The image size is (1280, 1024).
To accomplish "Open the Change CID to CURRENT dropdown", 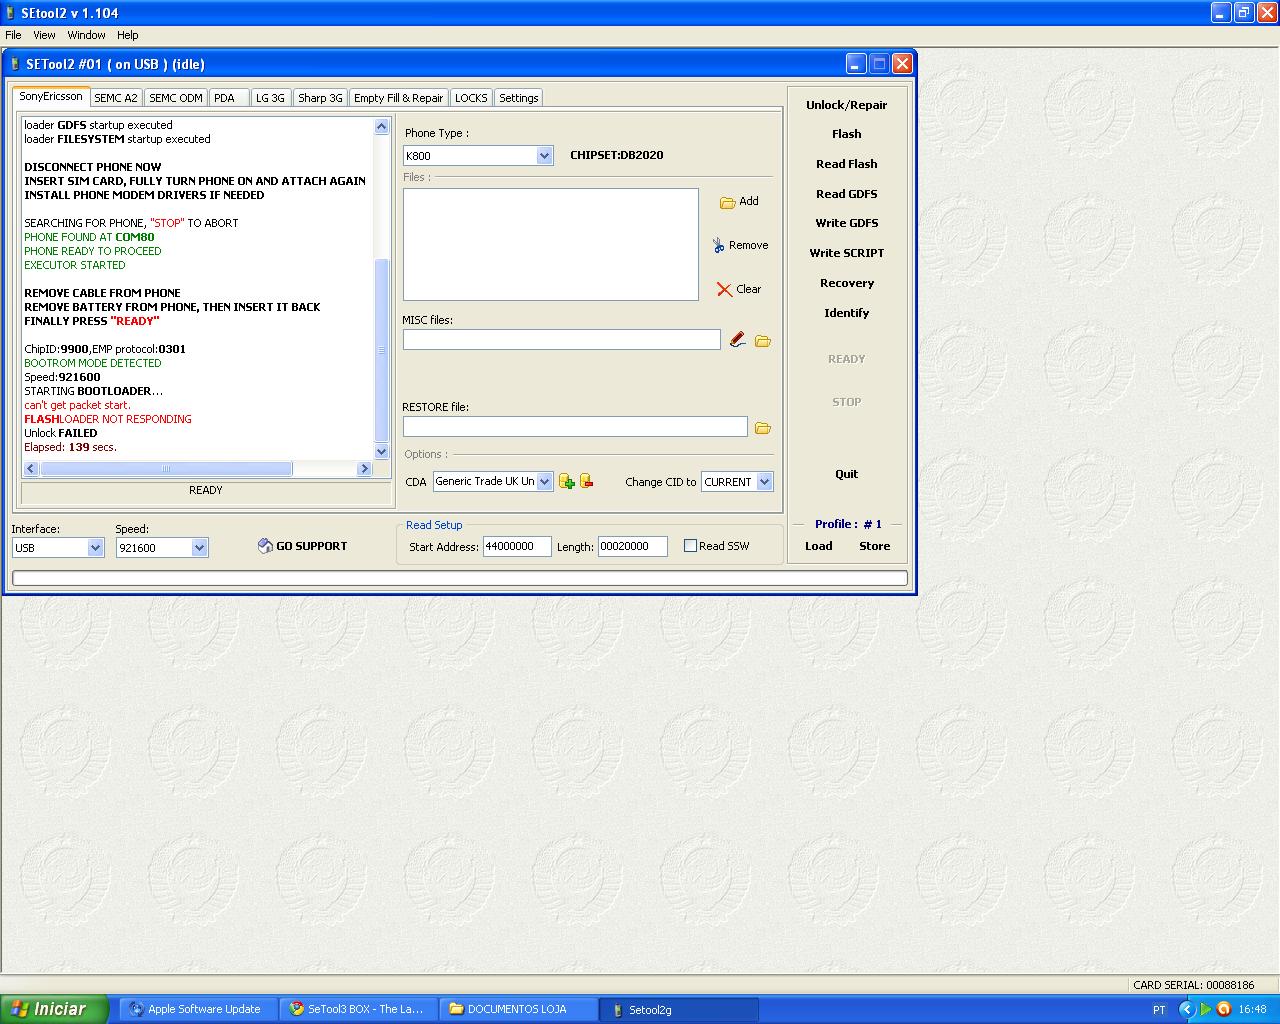I will pos(764,482).
